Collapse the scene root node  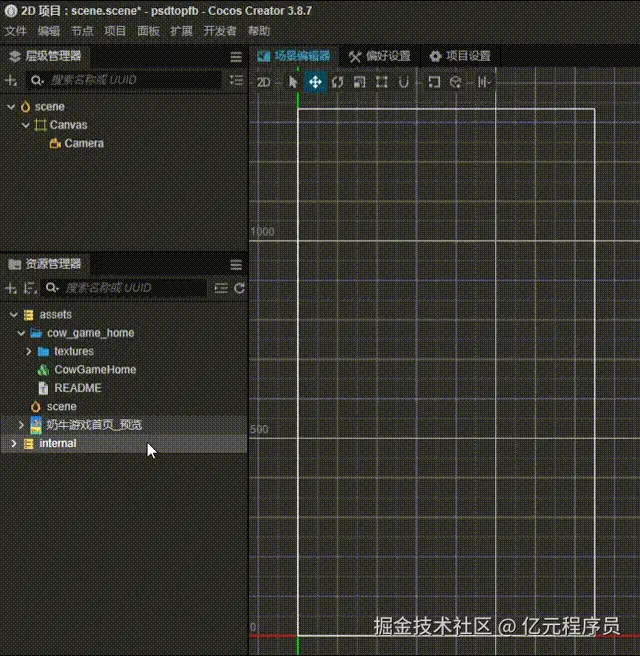[x=11, y=107]
